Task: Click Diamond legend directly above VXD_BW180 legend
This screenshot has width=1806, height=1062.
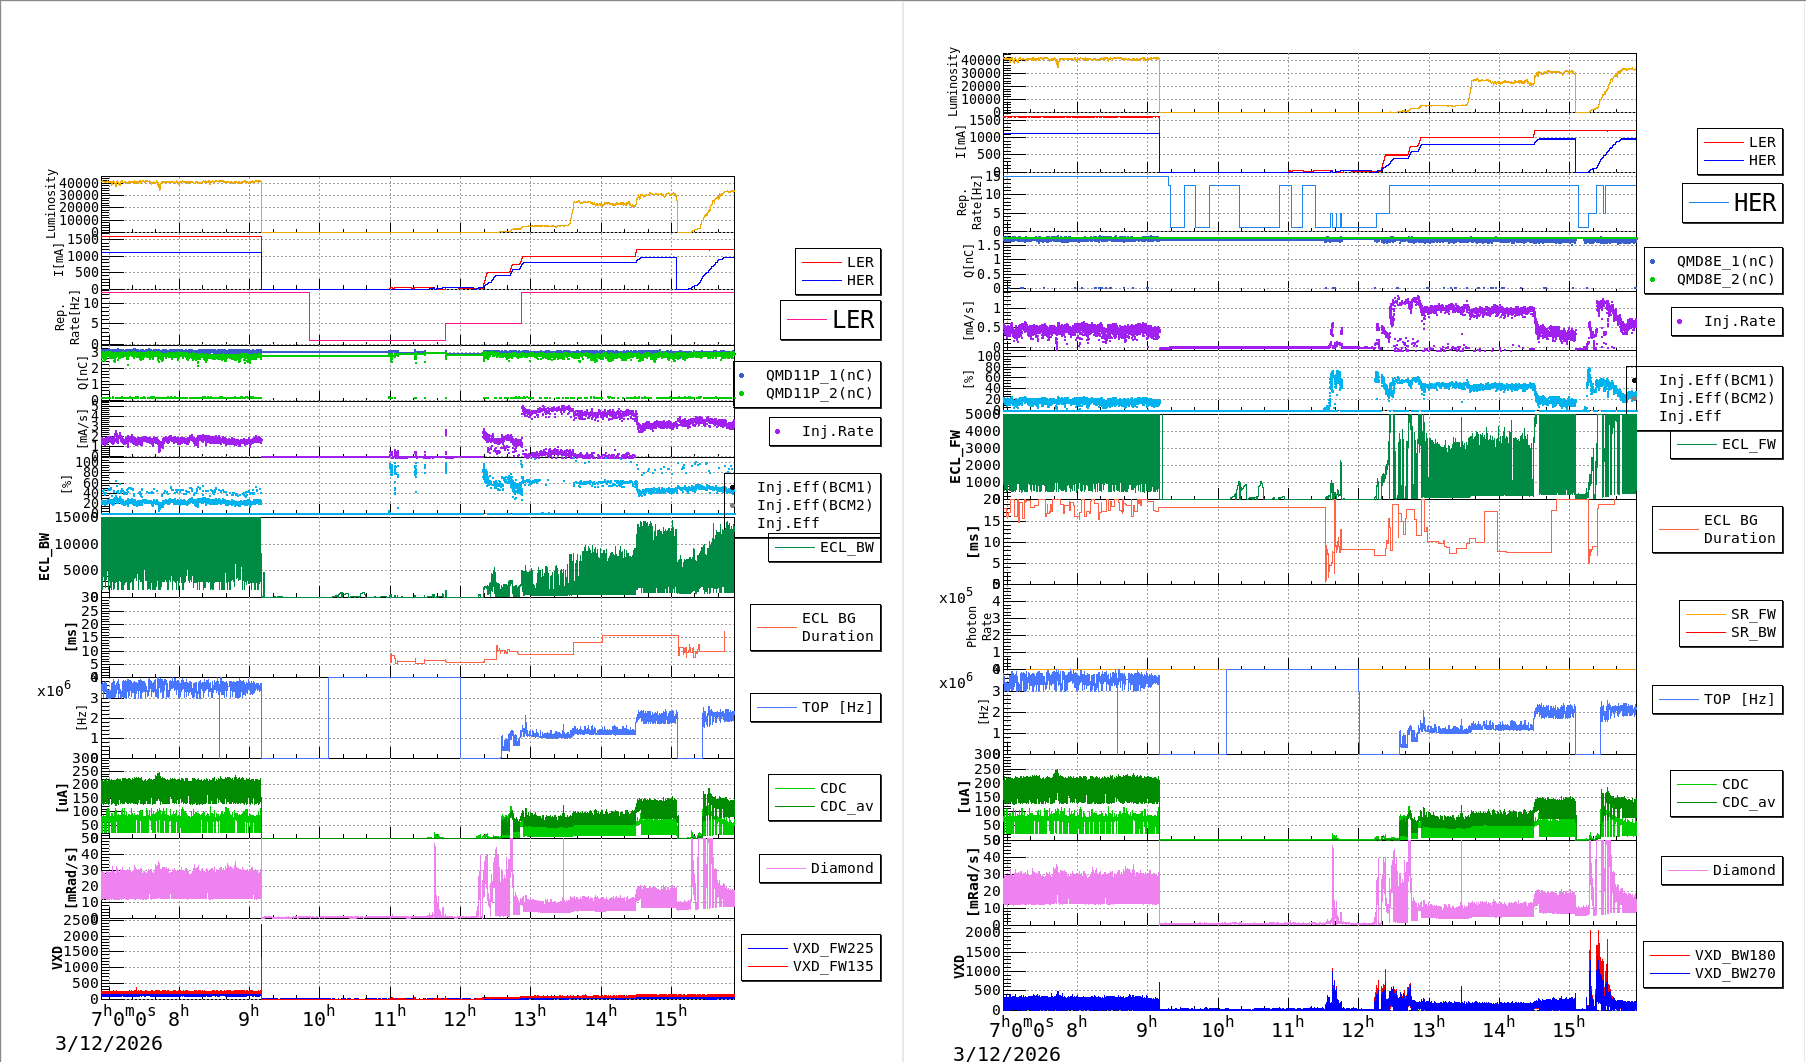Action: tap(1743, 870)
